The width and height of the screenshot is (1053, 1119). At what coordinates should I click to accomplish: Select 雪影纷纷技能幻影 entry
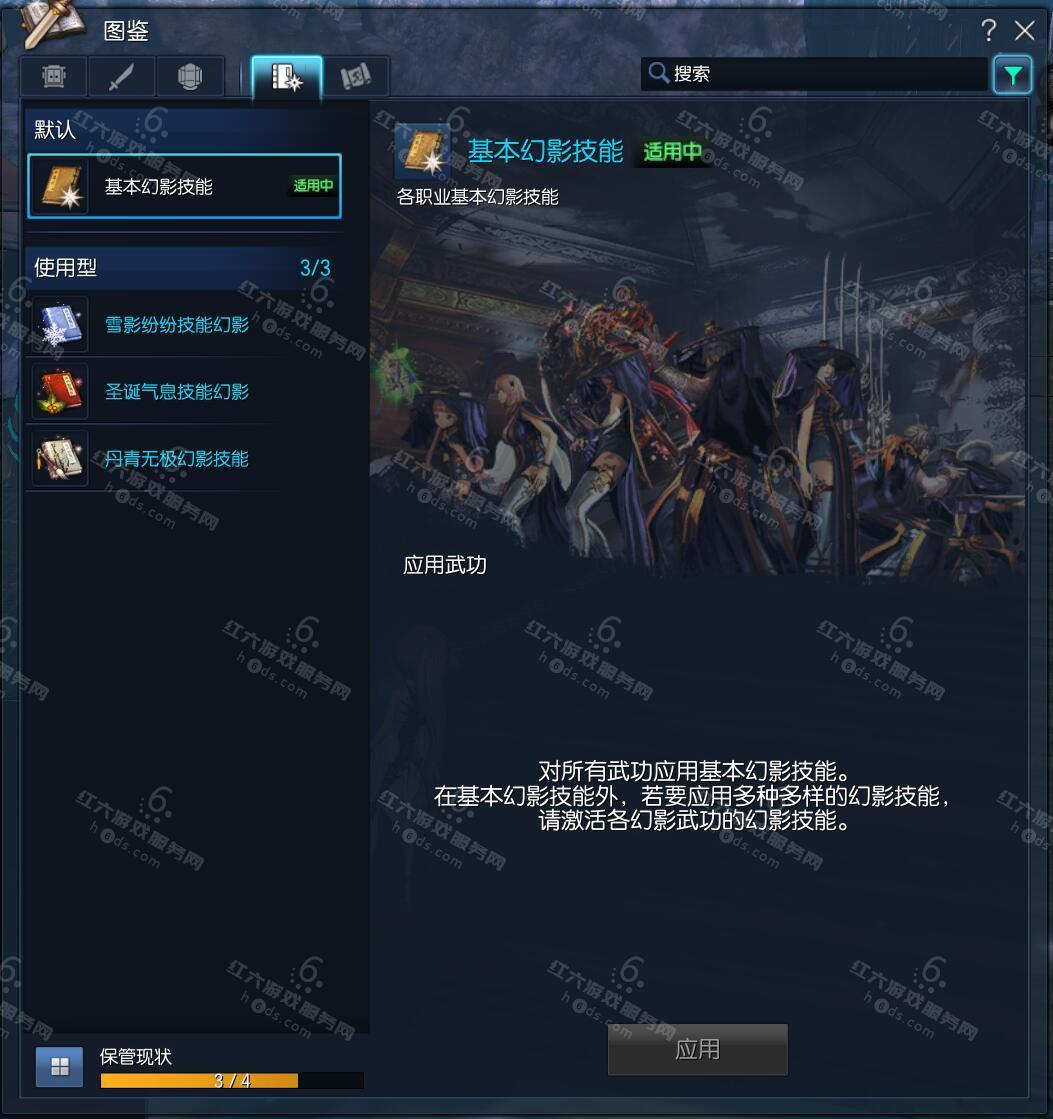pos(176,325)
